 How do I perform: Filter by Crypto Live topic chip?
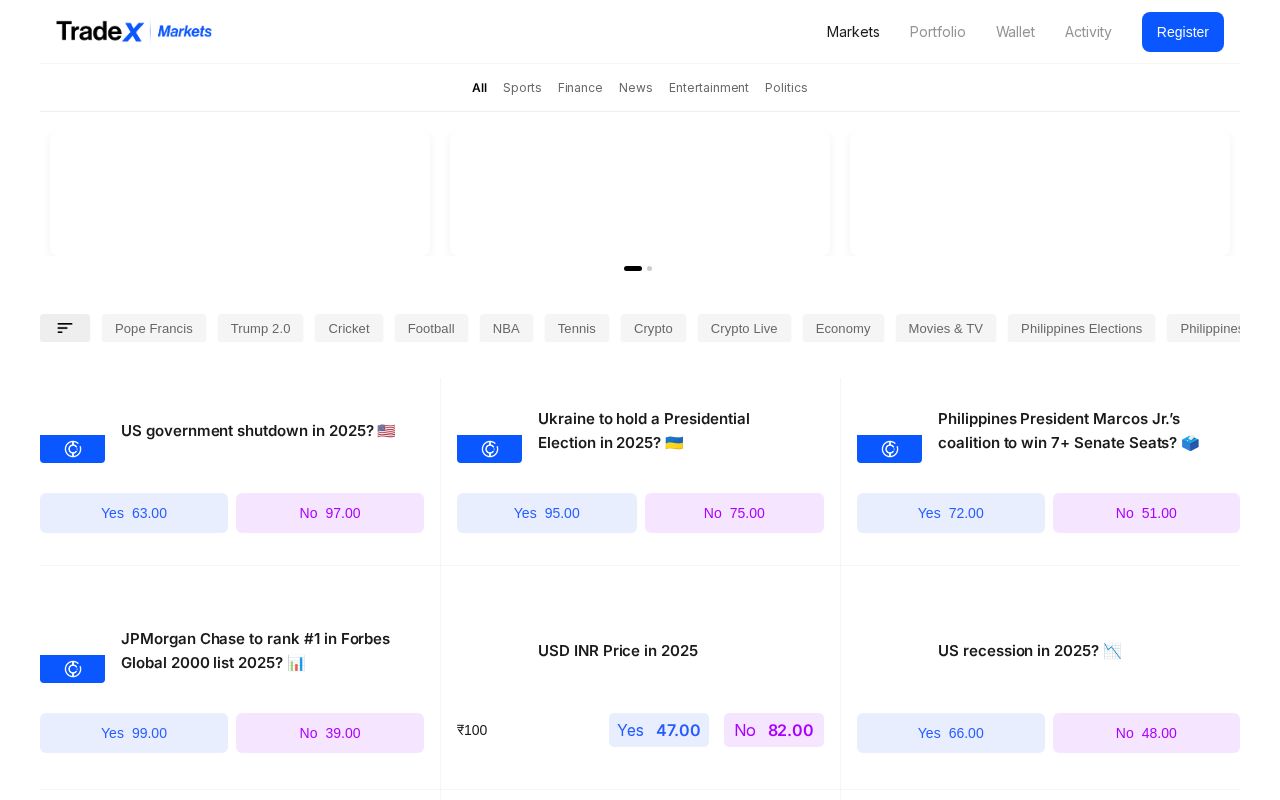pos(744,328)
